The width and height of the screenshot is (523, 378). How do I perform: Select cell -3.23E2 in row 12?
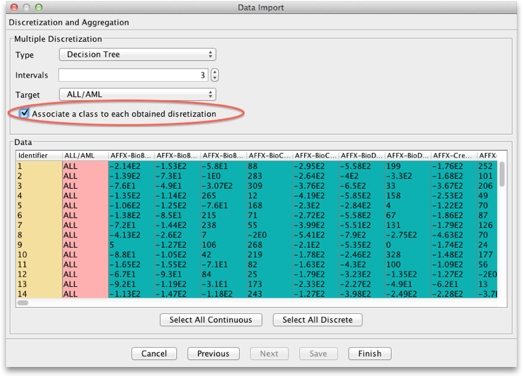pos(362,274)
